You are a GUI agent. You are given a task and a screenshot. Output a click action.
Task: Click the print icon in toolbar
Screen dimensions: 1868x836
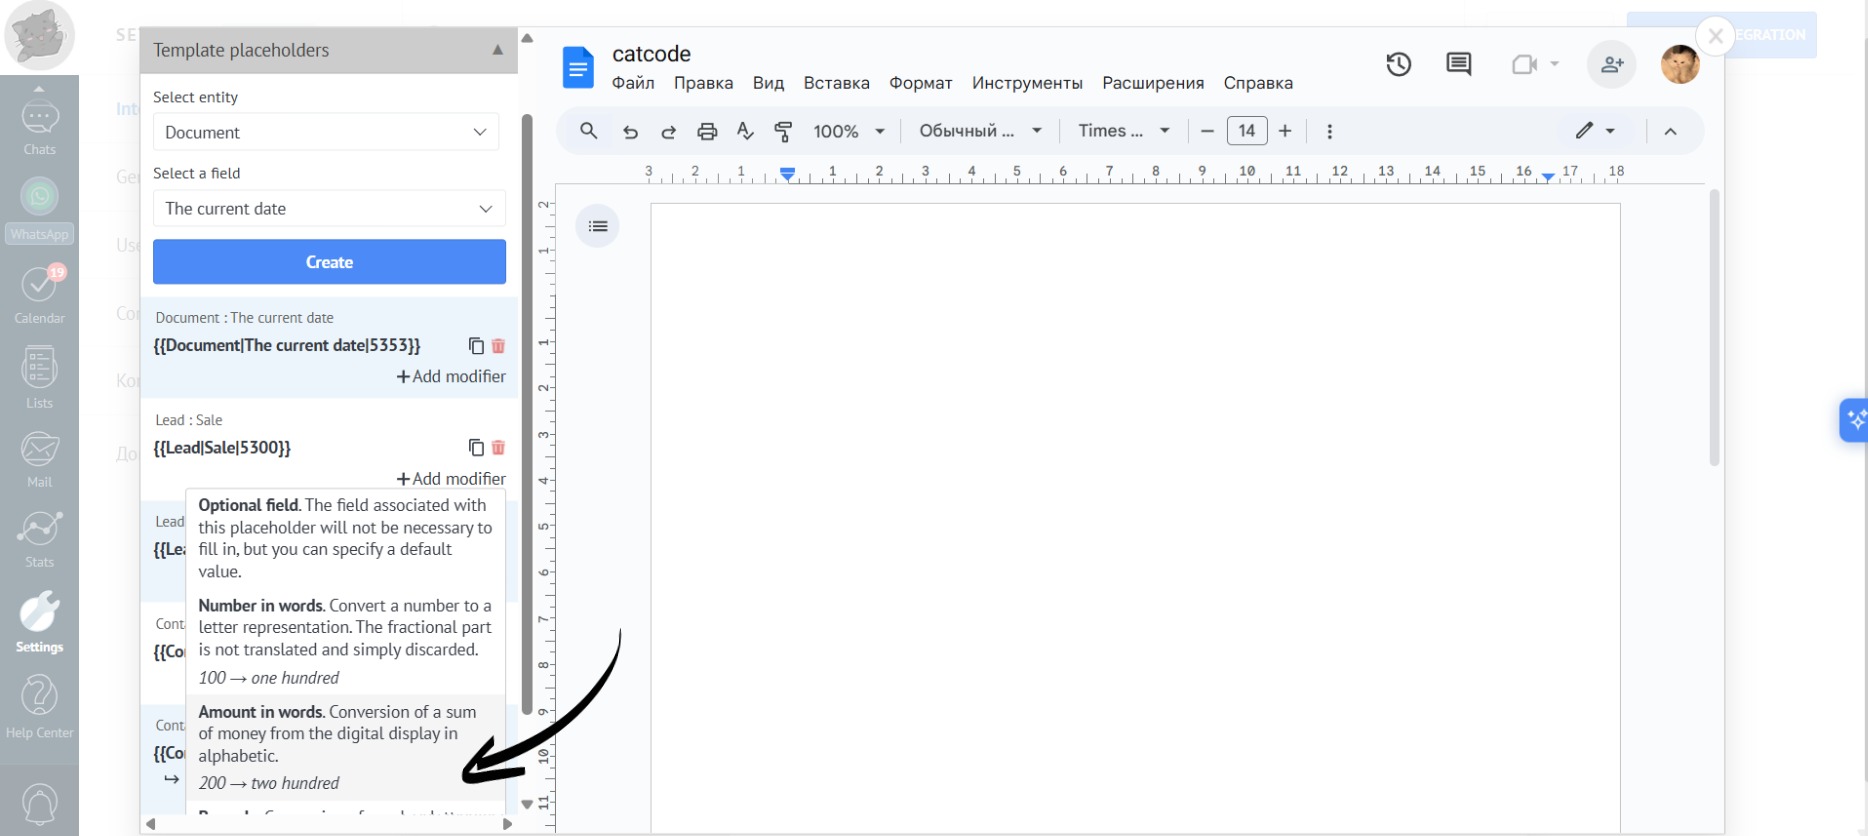pyautogui.click(x=707, y=131)
